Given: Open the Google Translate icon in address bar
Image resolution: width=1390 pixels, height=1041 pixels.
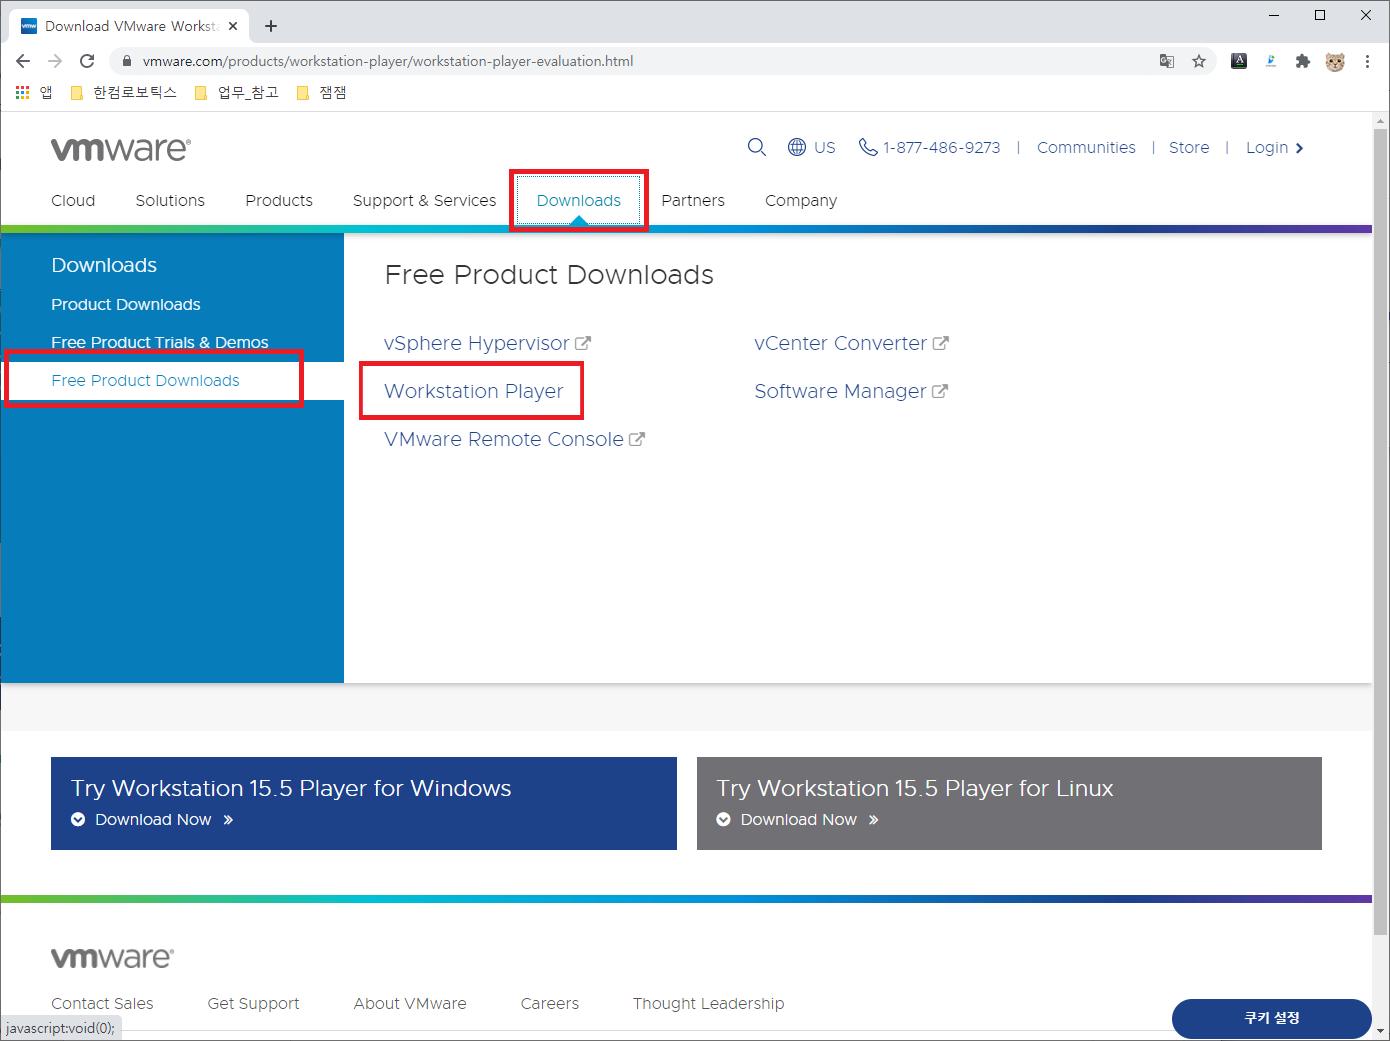Looking at the screenshot, I should coord(1167,61).
